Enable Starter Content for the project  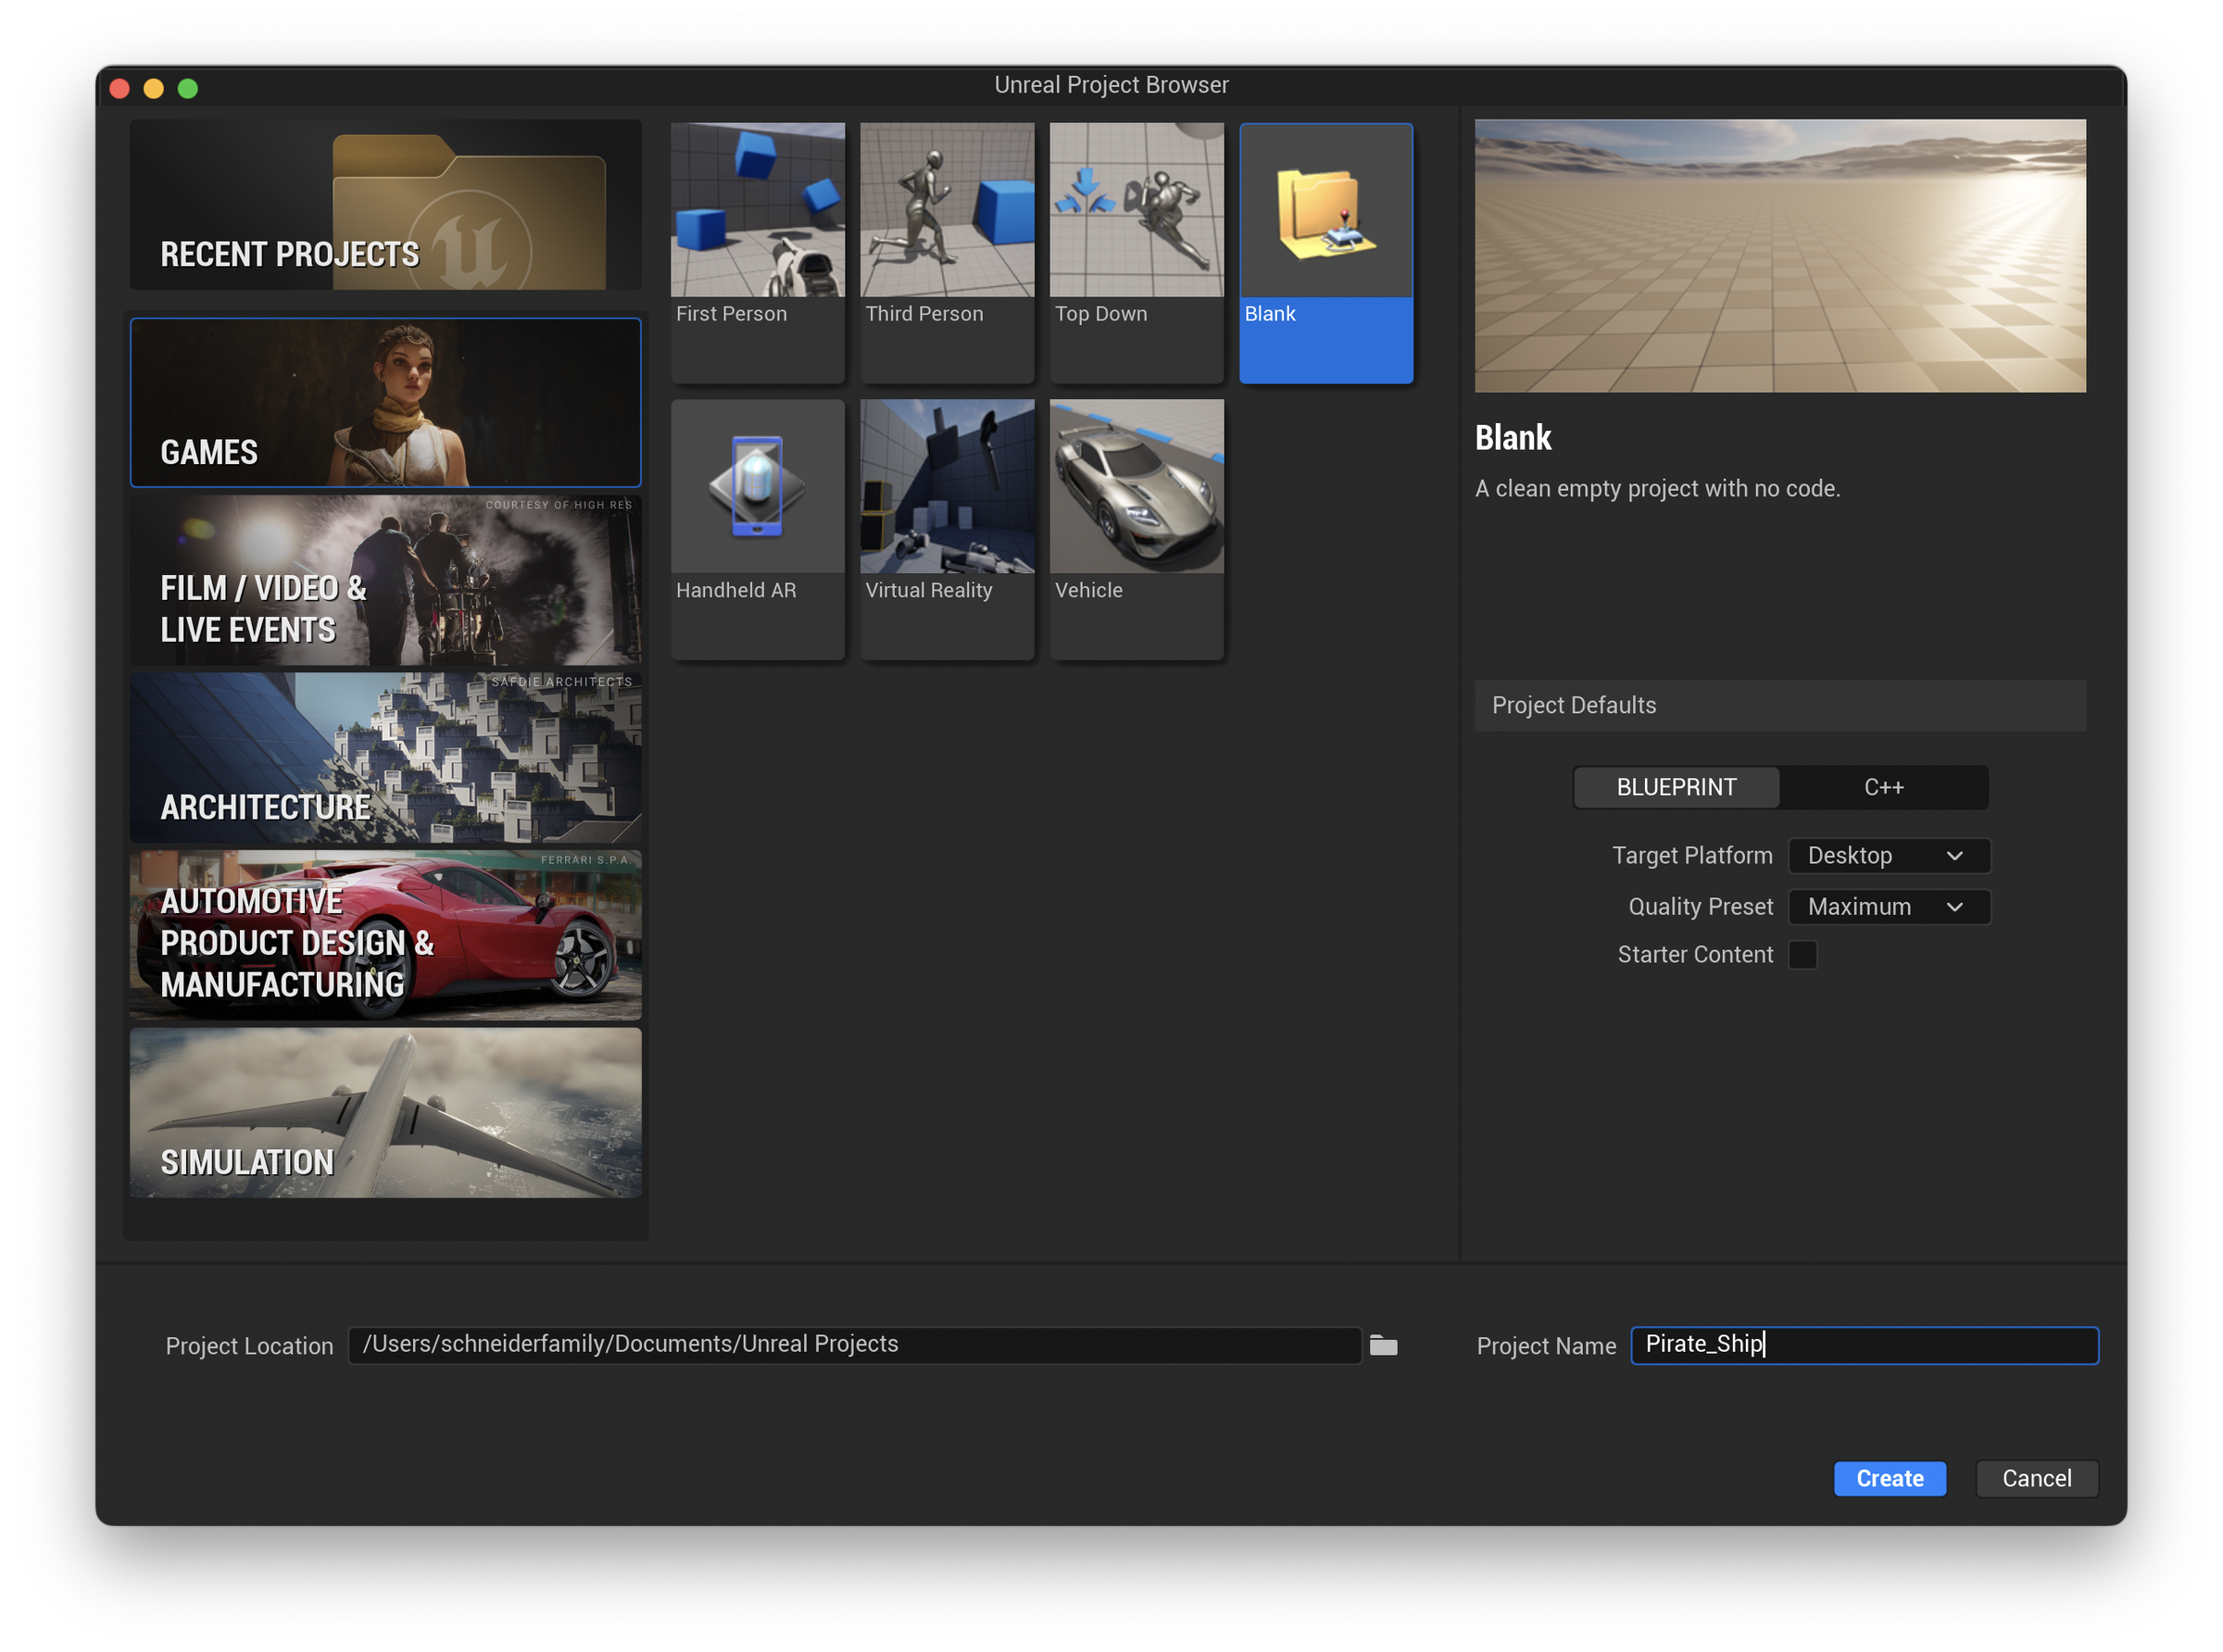tap(1803, 955)
